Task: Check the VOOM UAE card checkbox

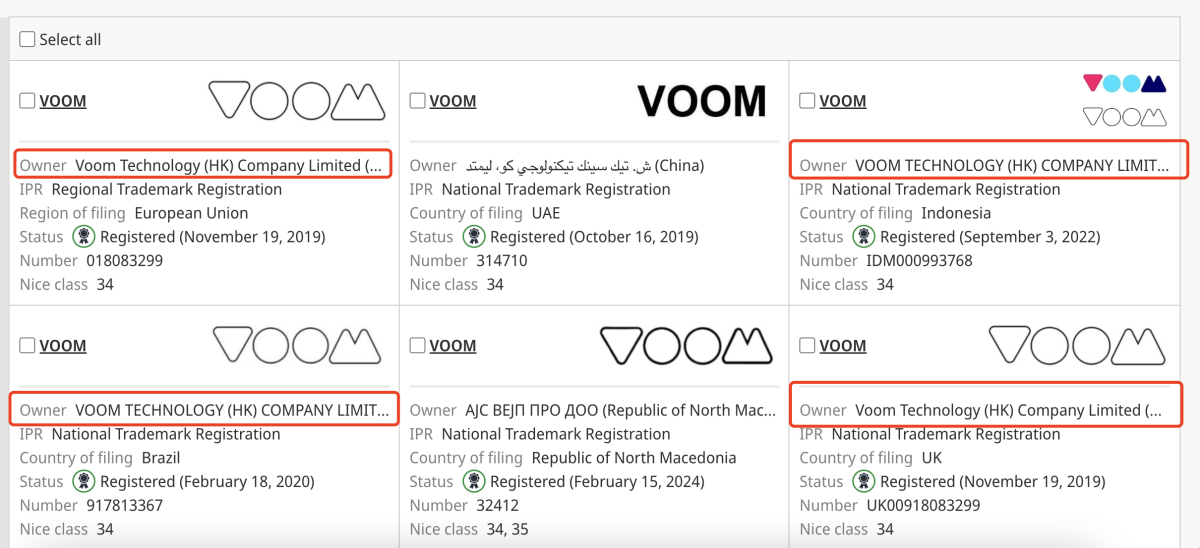Action: [x=417, y=101]
